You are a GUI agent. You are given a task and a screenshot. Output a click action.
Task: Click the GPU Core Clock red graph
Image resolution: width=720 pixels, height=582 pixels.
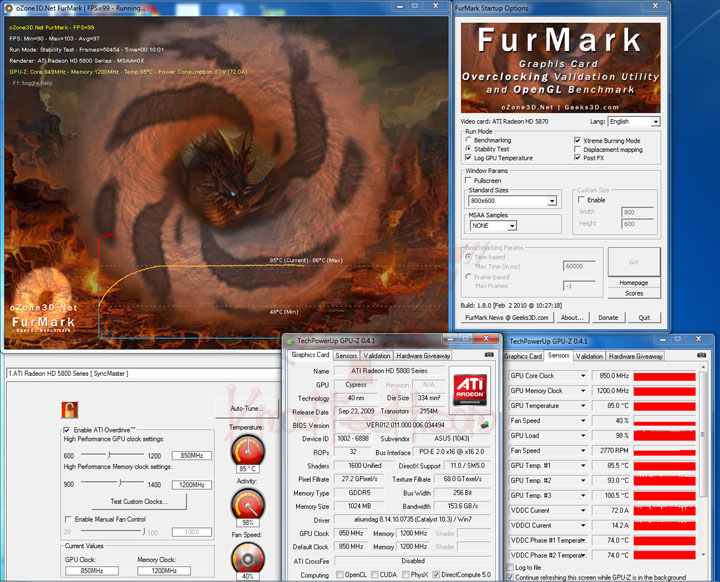664,376
